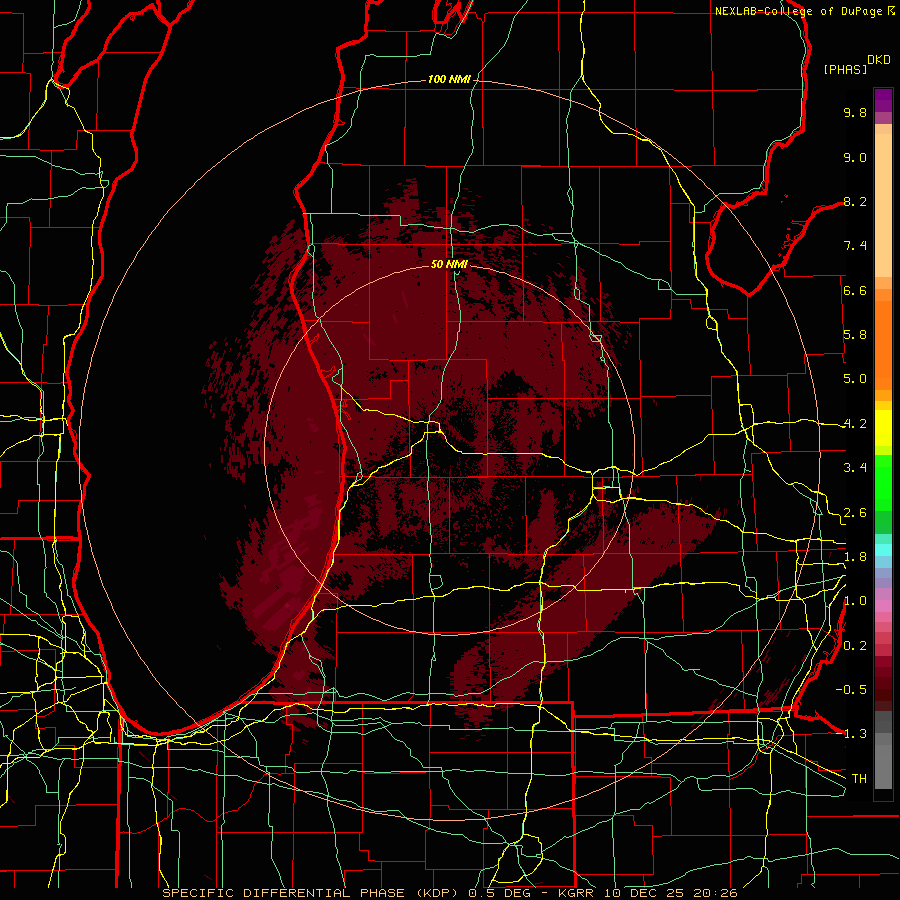This screenshot has width=900, height=900.
Task: Click the TH threshold label on scale
Action: 859,778
